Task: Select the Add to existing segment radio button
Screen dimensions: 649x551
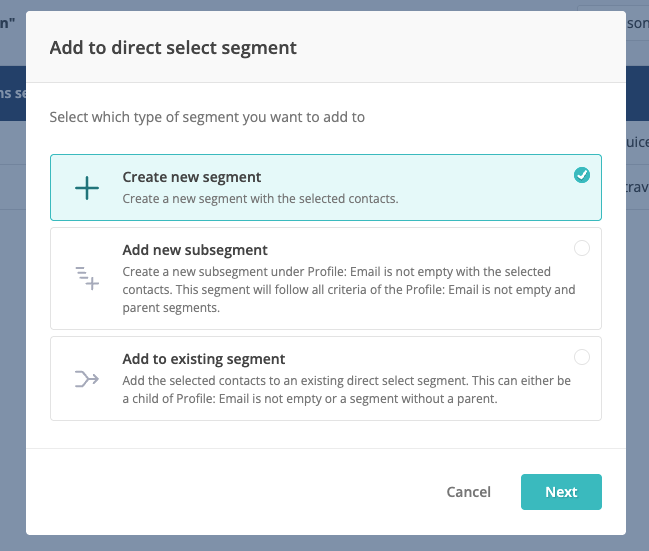Action: click(582, 357)
